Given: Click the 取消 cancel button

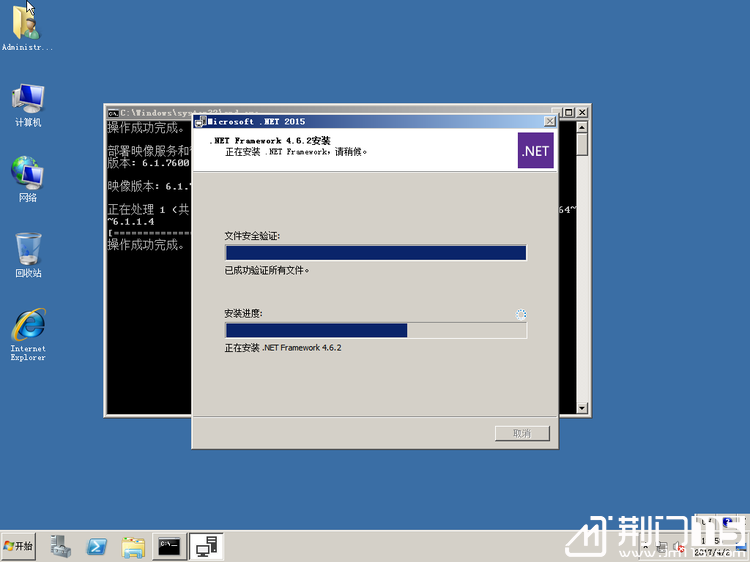Looking at the screenshot, I should 522,433.
